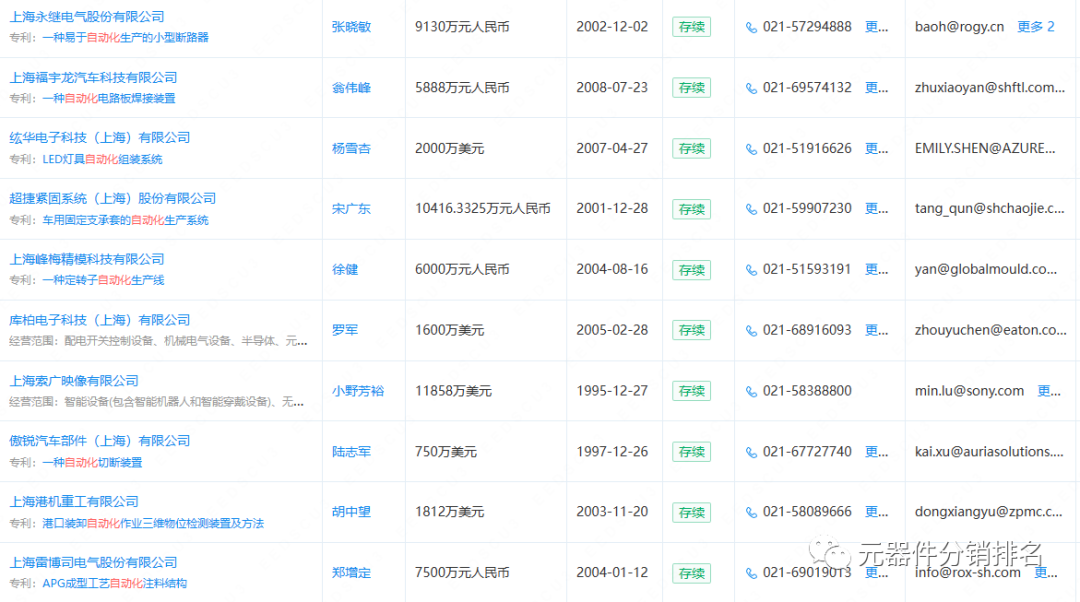1080x602 pixels.
Task: Click phone icon beside 021-67727740
Action: 751,452
